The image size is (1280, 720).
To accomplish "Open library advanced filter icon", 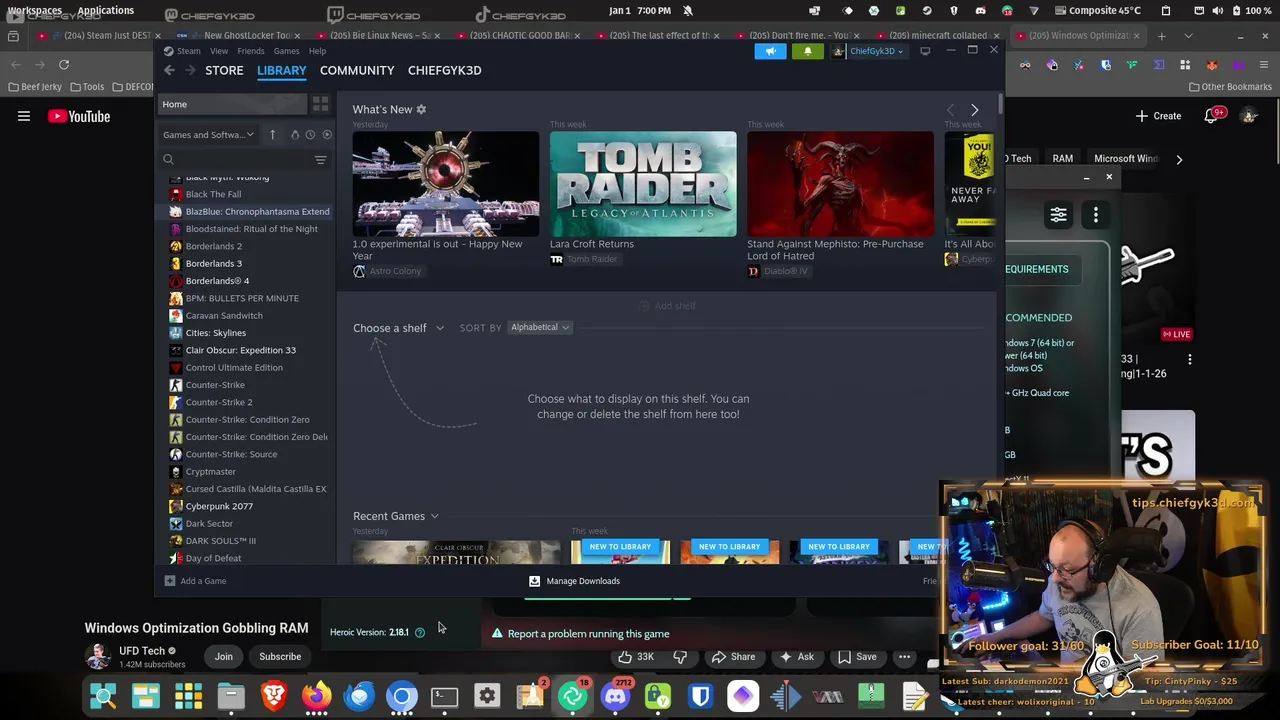I will click(320, 160).
